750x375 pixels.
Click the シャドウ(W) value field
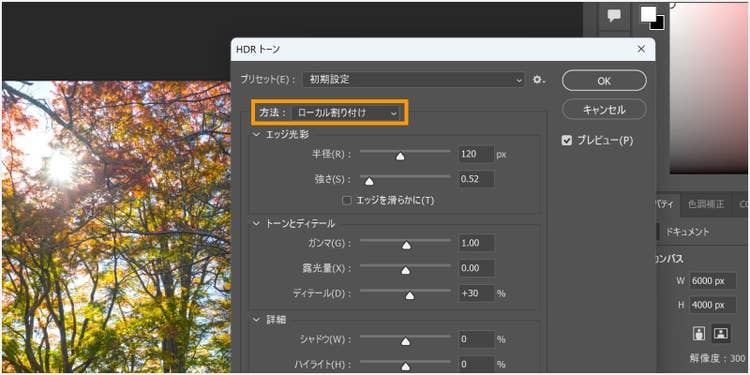point(476,340)
